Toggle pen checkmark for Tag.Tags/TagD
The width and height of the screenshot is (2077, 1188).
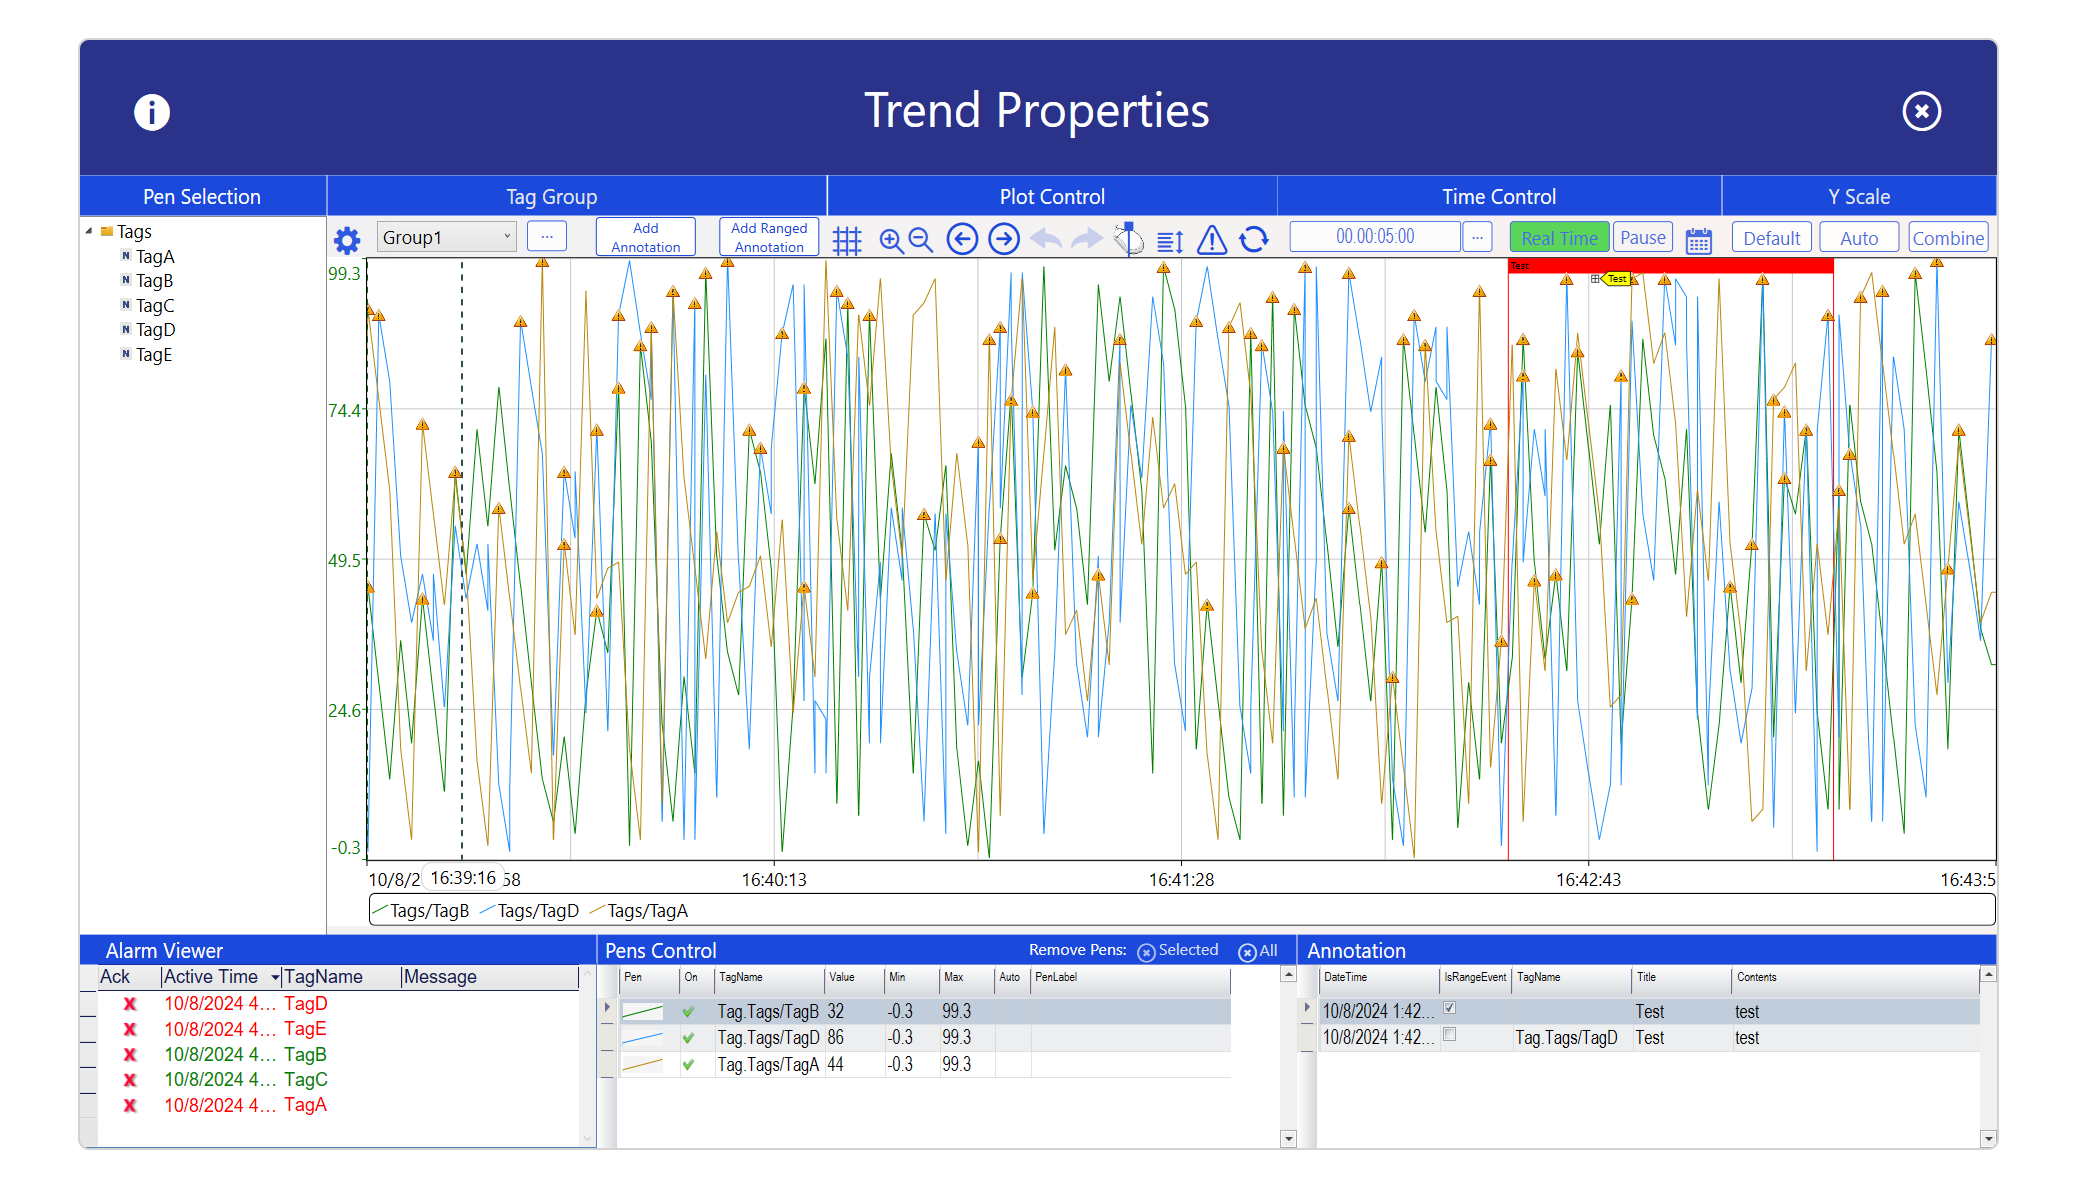point(688,1038)
